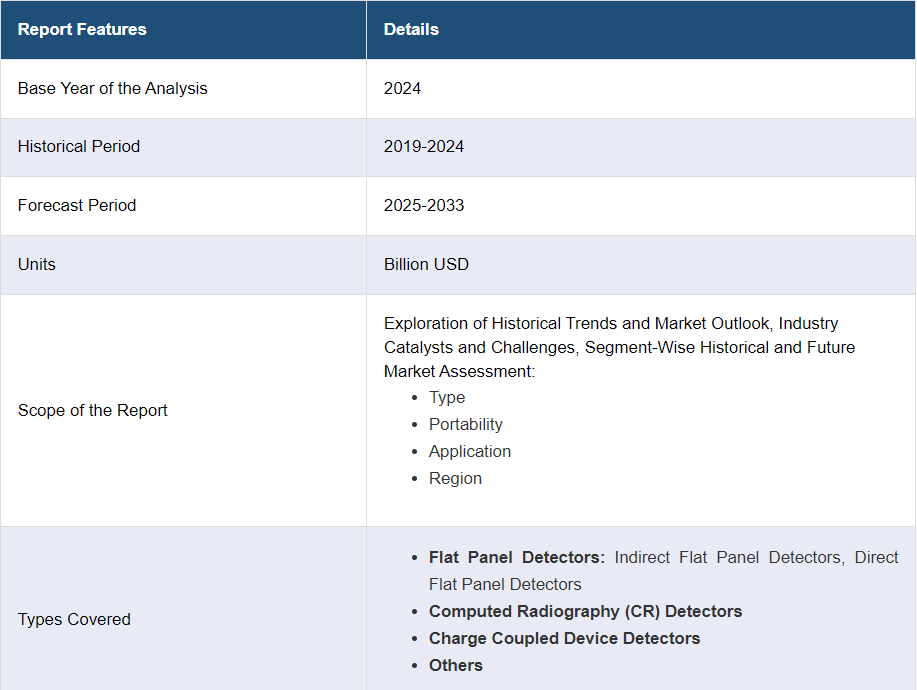Viewport: 917px width, 690px height.
Task: Click the Details column header
Action: (x=411, y=30)
